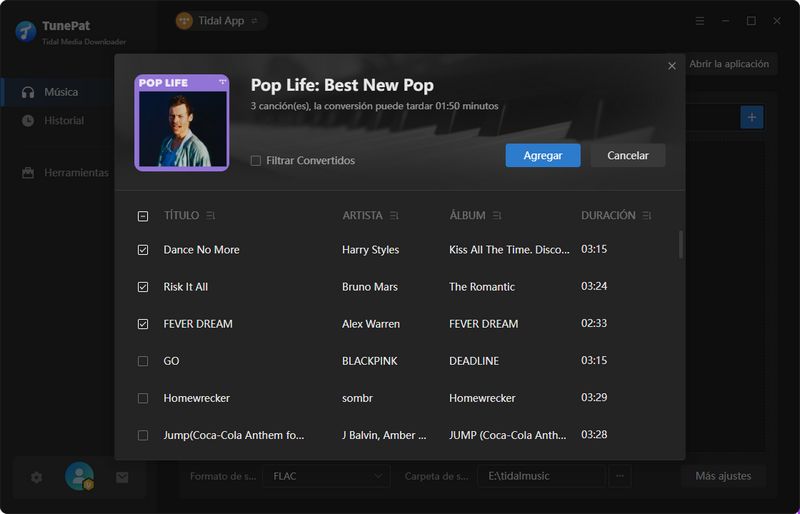Open the FLAC output format dropdown

click(x=326, y=476)
